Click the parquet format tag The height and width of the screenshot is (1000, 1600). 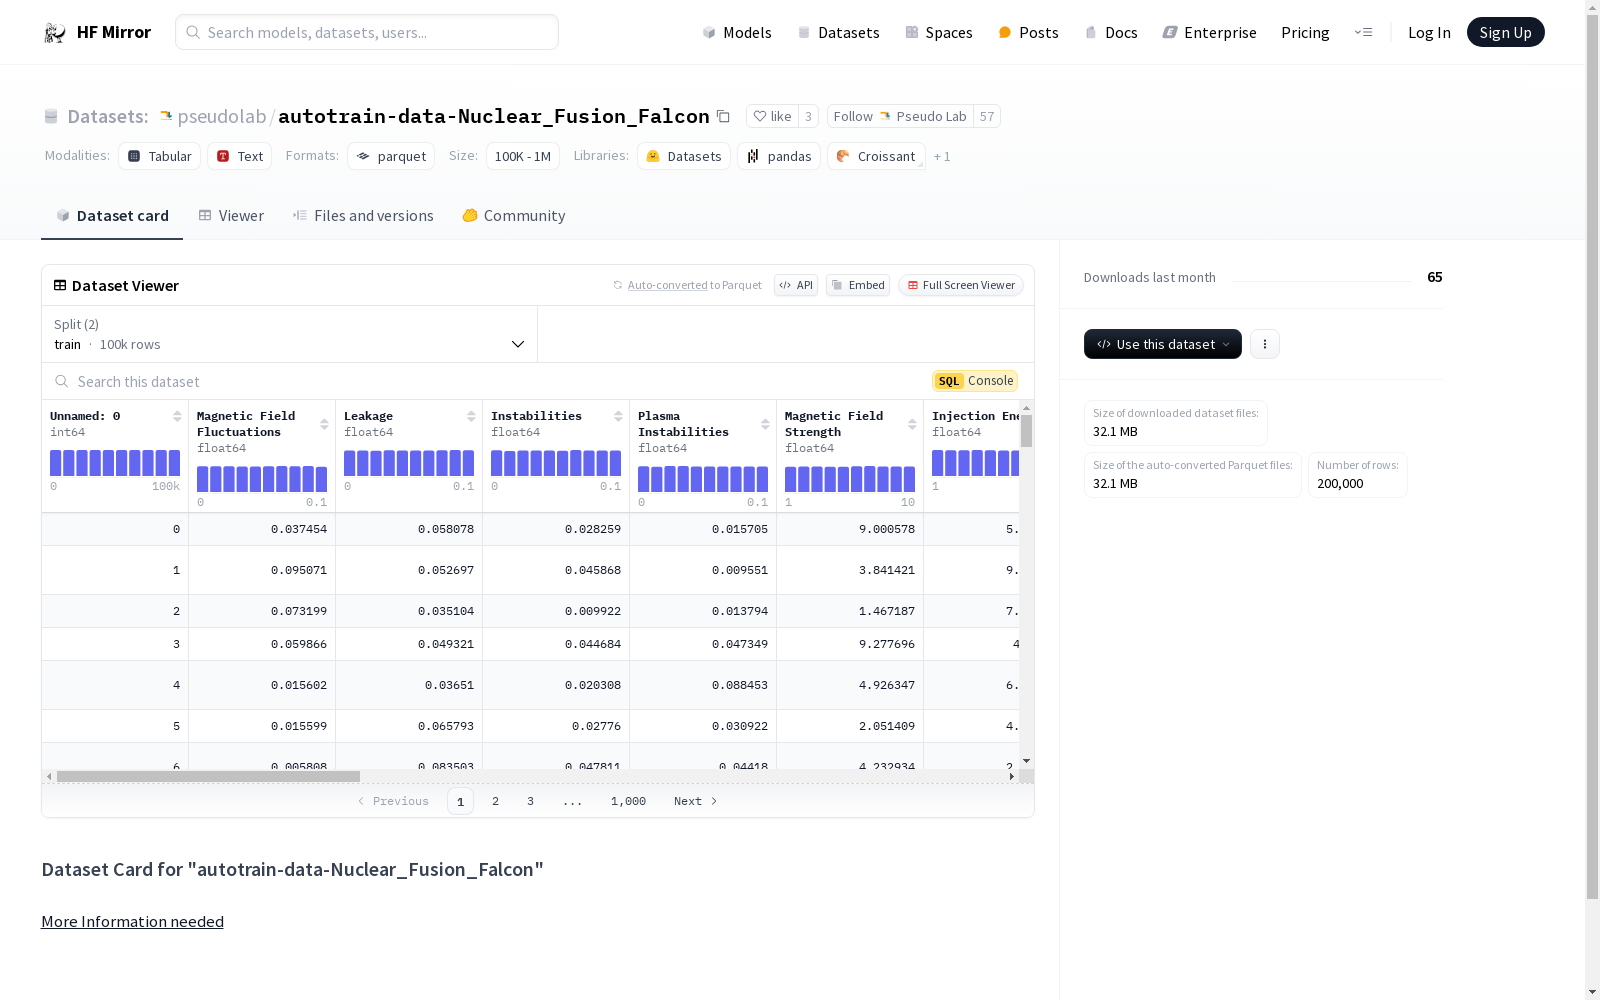pos(391,156)
